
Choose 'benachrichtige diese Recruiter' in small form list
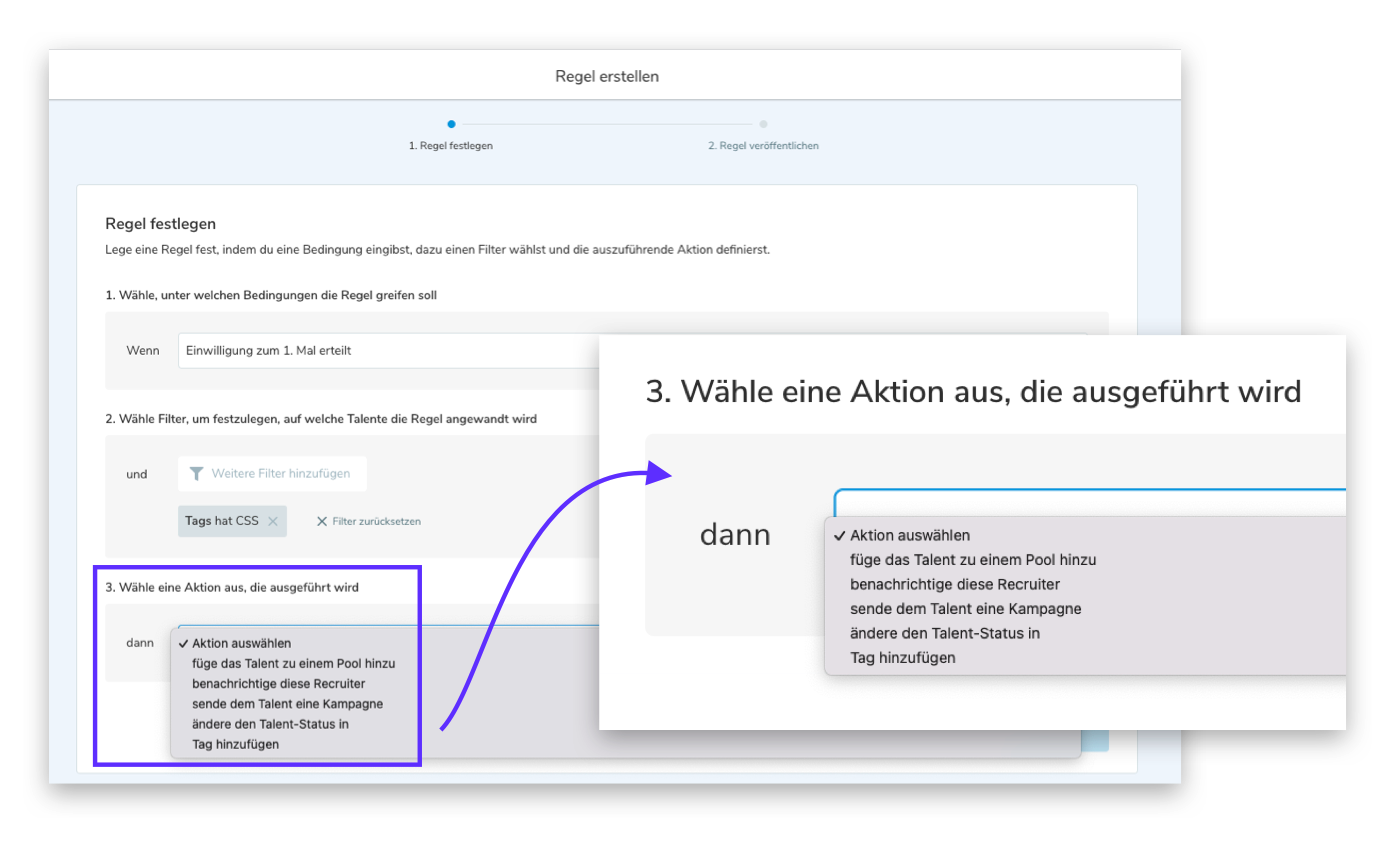(x=278, y=683)
